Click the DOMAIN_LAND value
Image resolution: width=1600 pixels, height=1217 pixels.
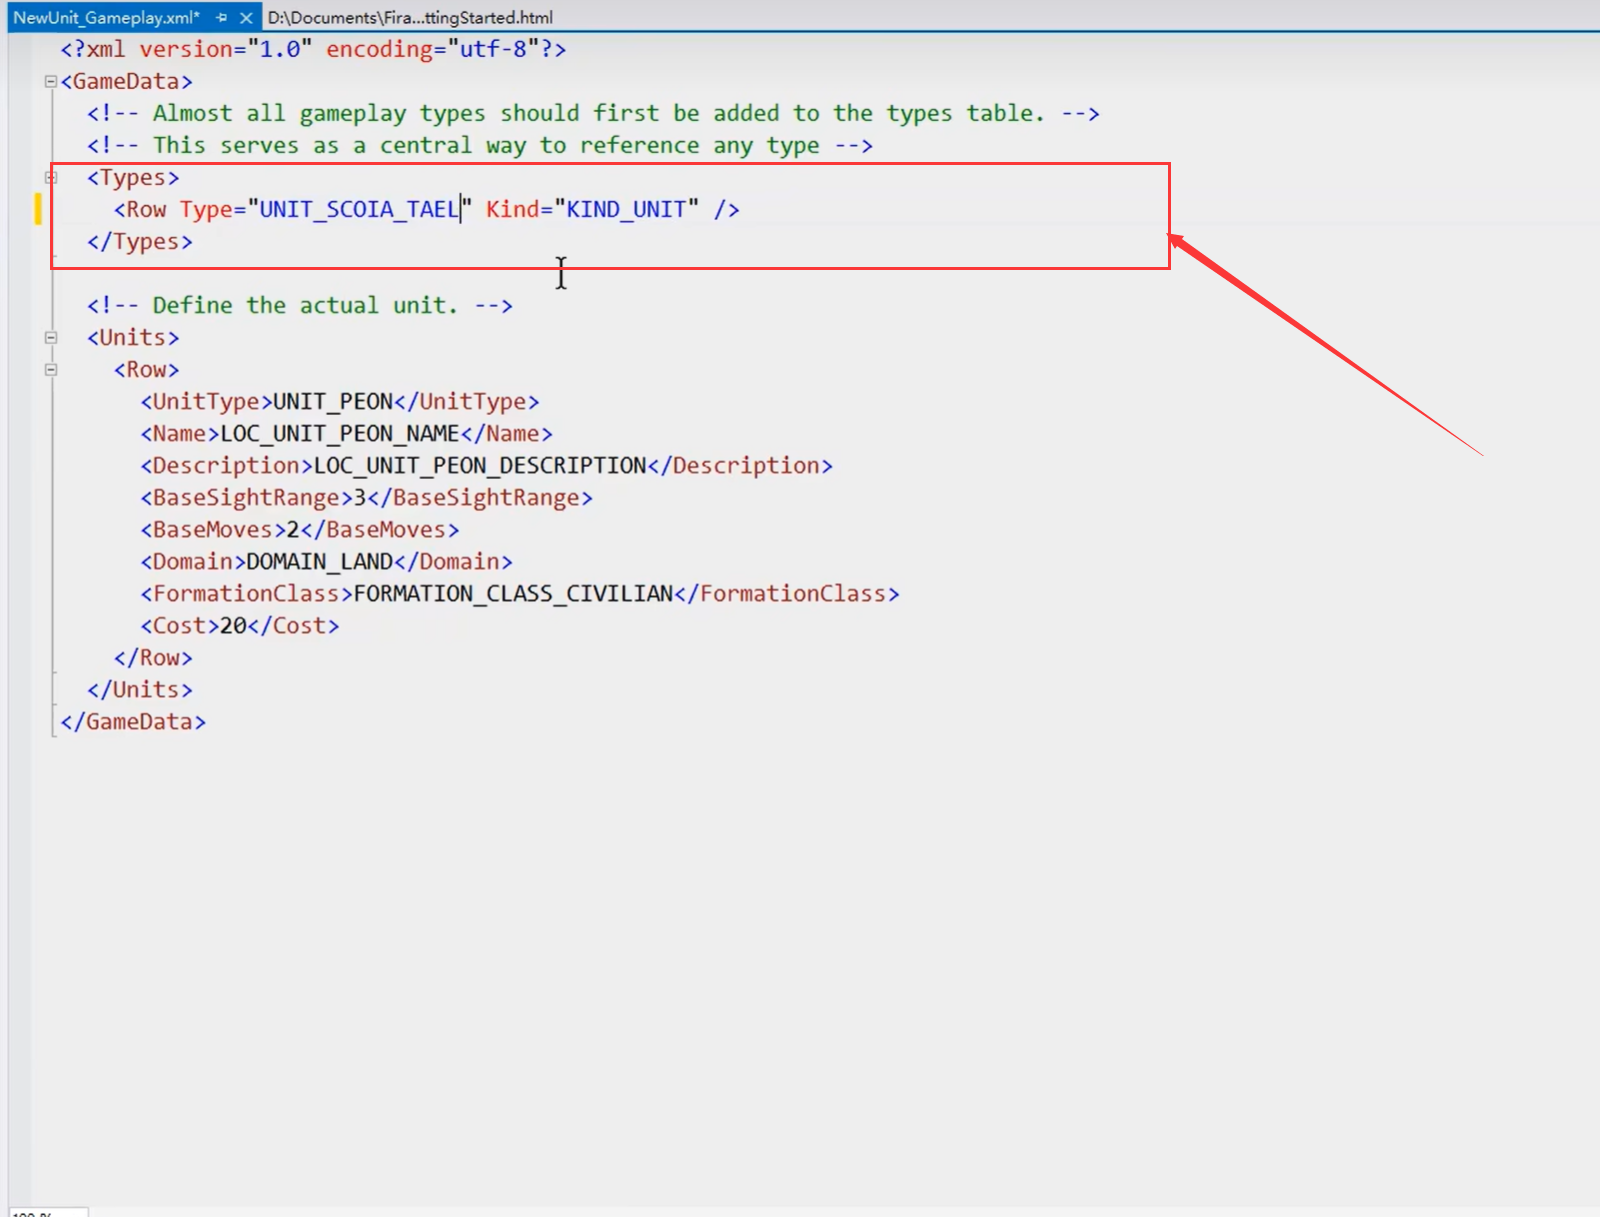point(319,562)
